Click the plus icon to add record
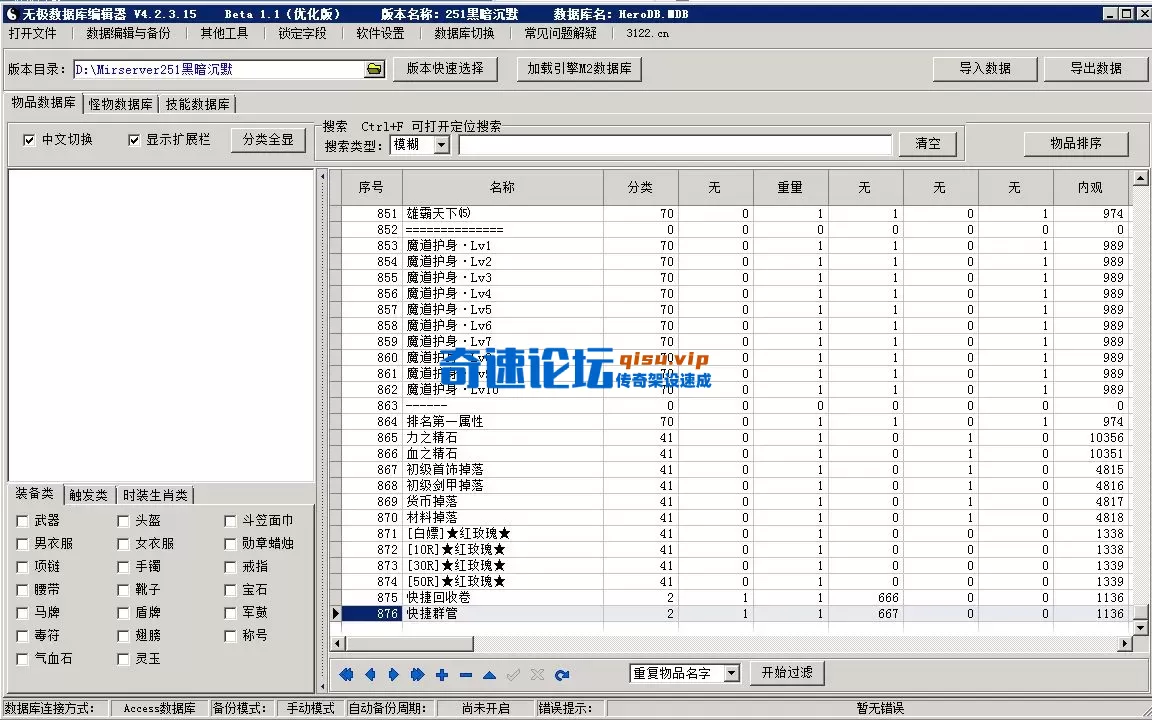The width and height of the screenshot is (1152, 720). (x=441, y=675)
